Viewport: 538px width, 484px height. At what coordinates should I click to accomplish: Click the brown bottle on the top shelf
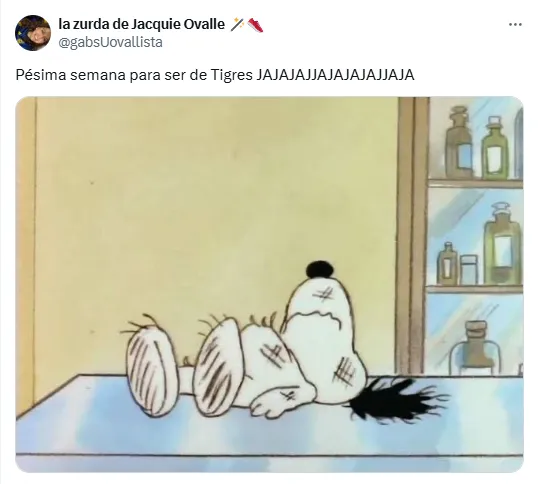click(459, 143)
